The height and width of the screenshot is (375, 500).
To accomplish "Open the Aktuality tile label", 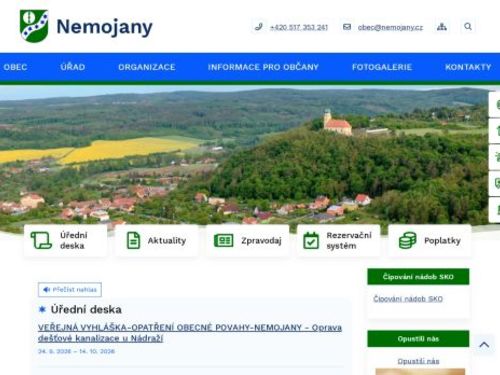I will [x=167, y=241].
